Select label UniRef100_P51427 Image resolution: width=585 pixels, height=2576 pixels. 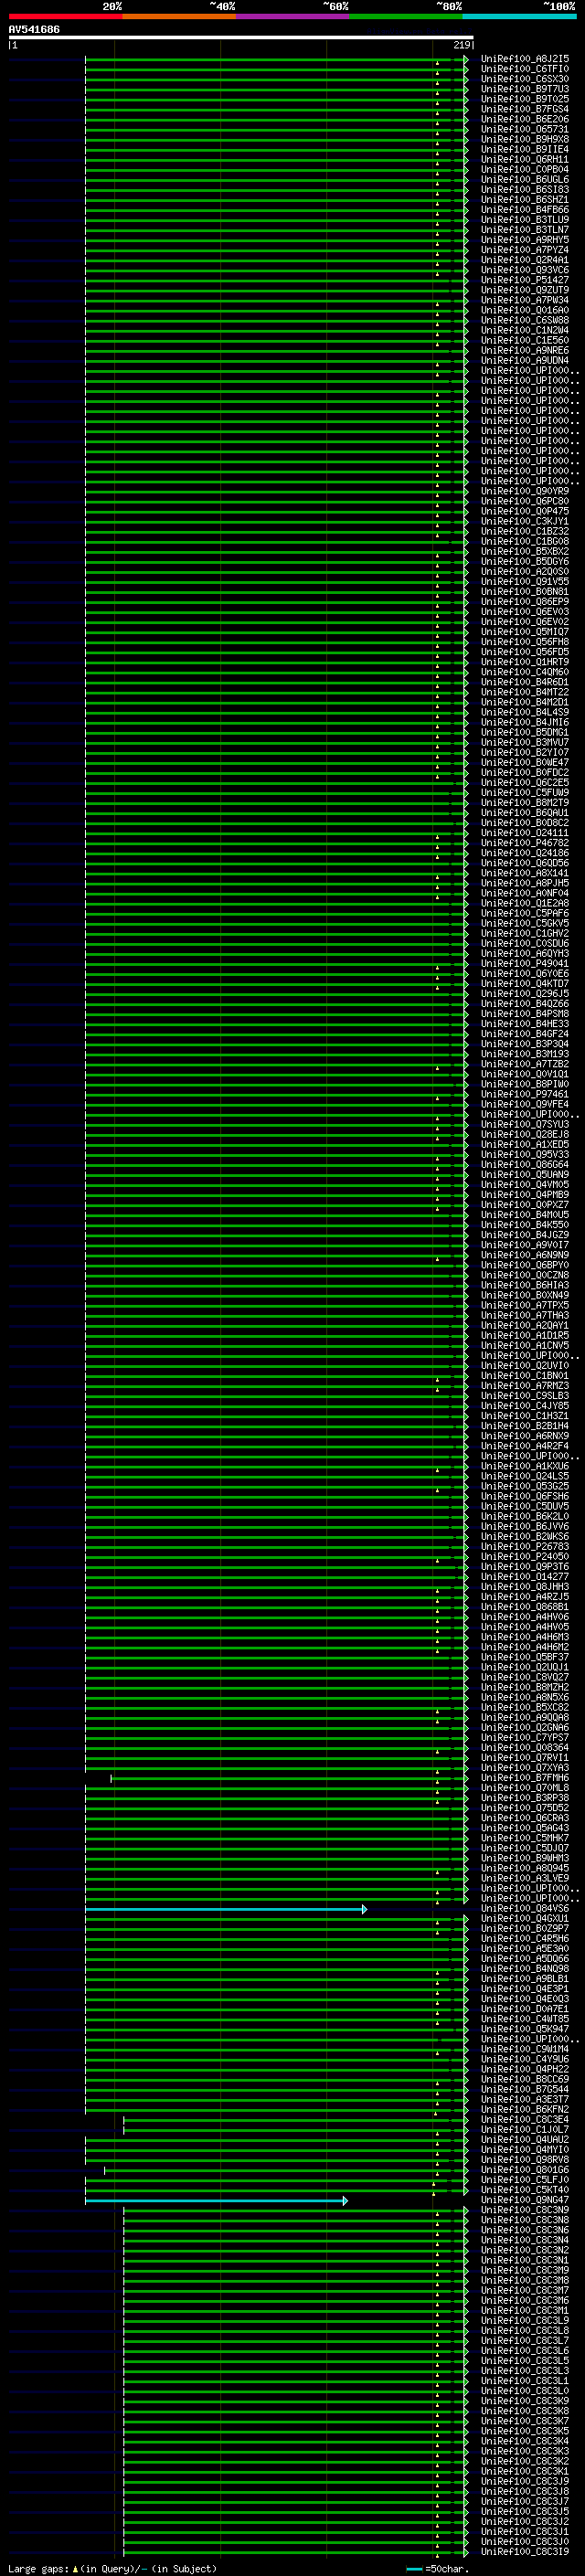(525, 280)
